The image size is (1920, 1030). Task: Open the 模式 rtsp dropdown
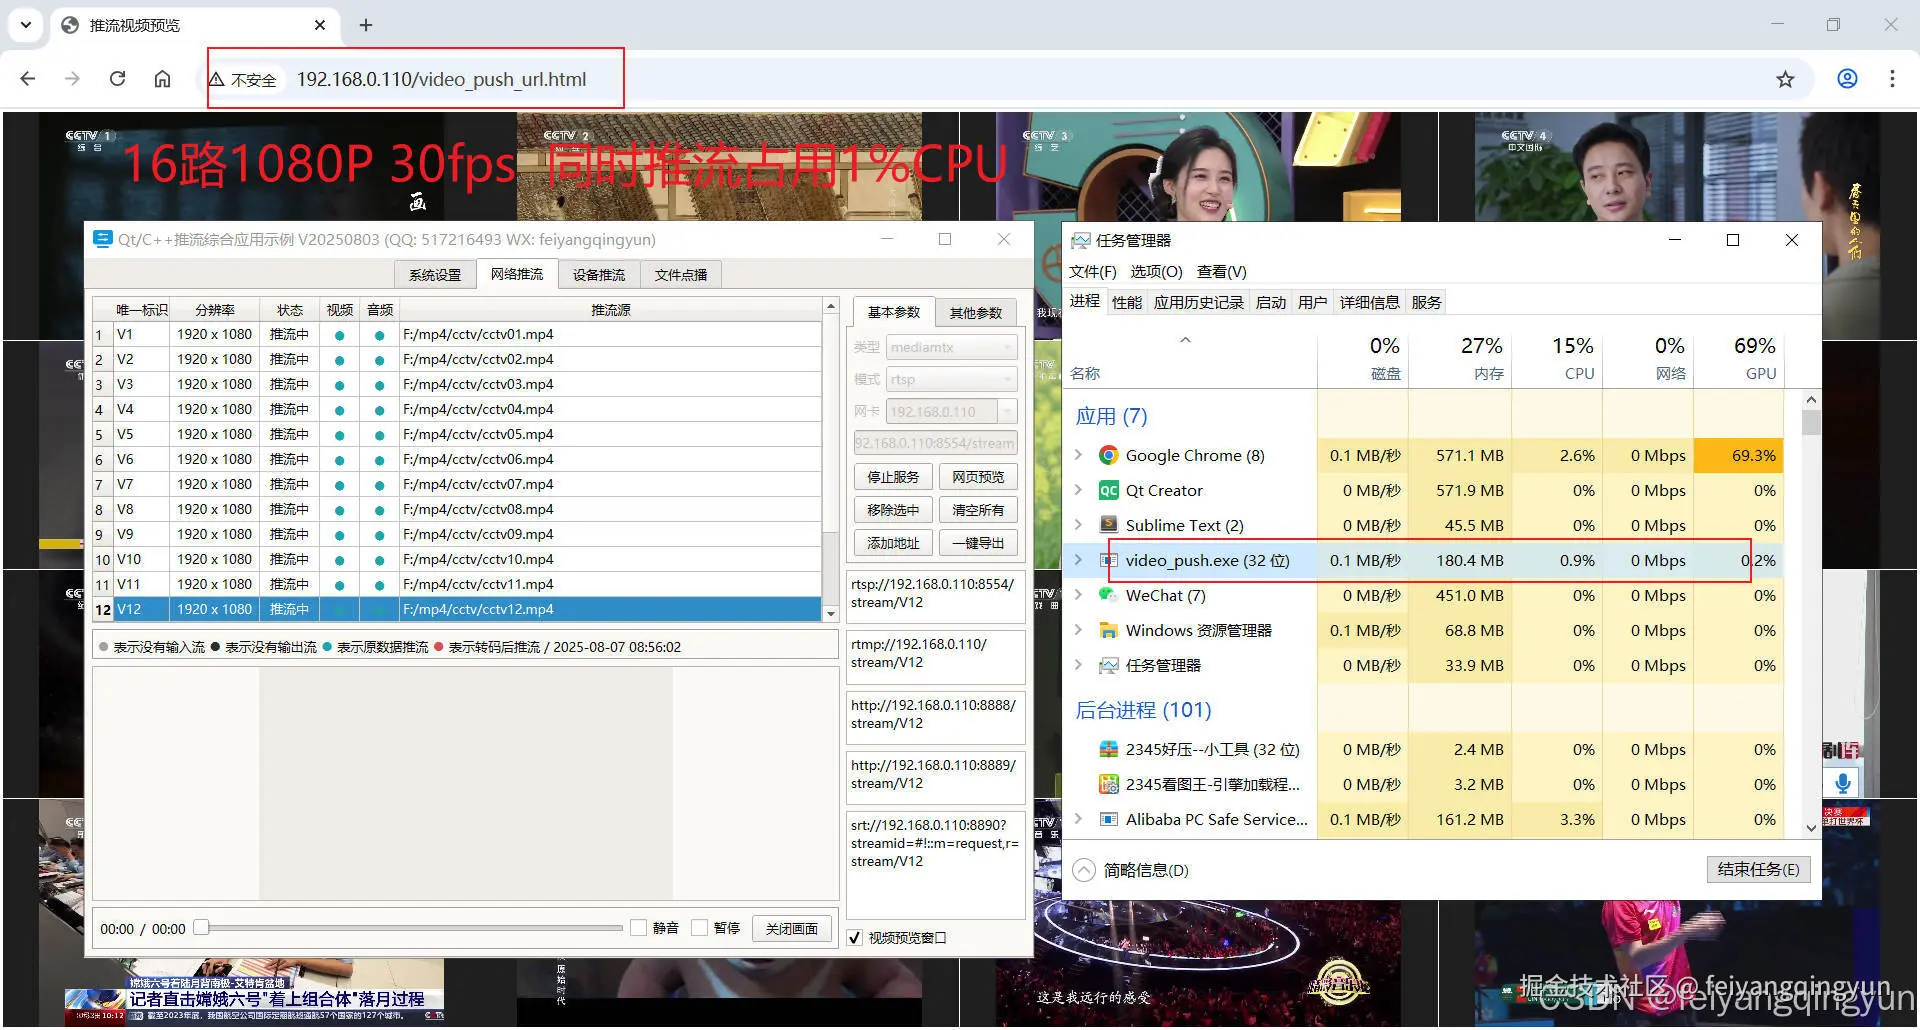point(951,379)
